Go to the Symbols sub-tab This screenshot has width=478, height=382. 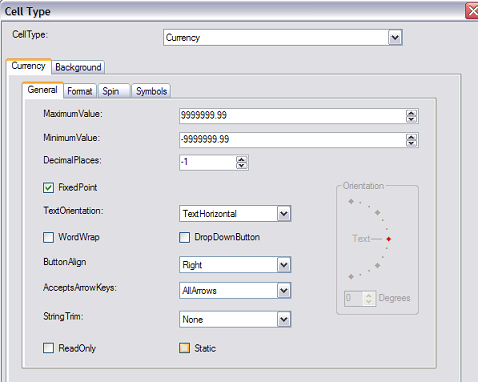click(x=151, y=91)
